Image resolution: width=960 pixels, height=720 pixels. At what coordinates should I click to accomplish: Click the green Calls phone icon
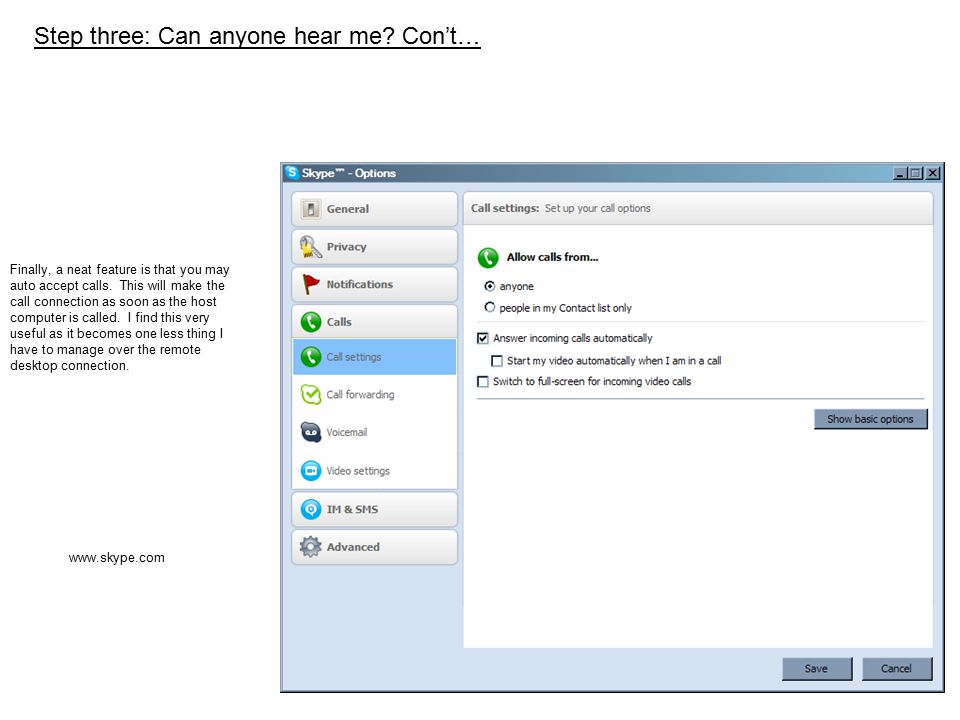[311, 321]
